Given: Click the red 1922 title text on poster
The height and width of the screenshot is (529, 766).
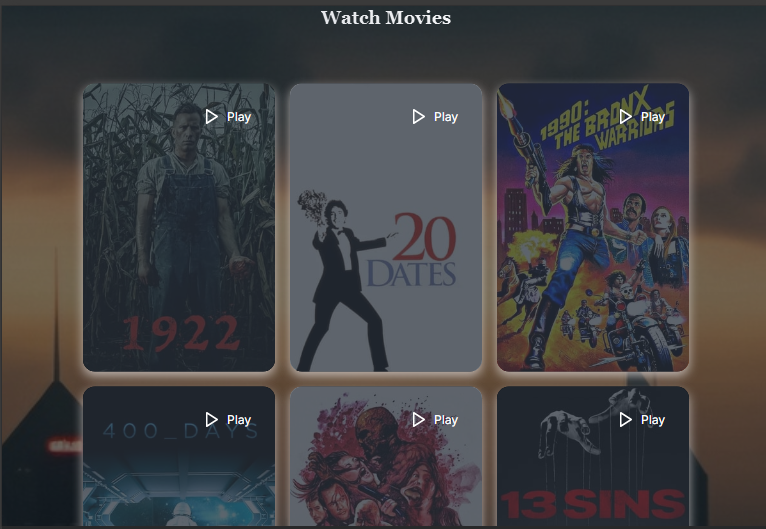Looking at the screenshot, I should point(181,333).
